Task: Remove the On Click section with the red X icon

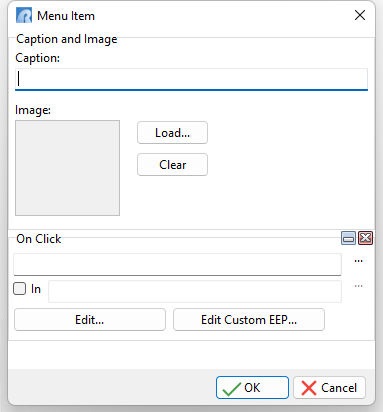Action: tap(365, 238)
